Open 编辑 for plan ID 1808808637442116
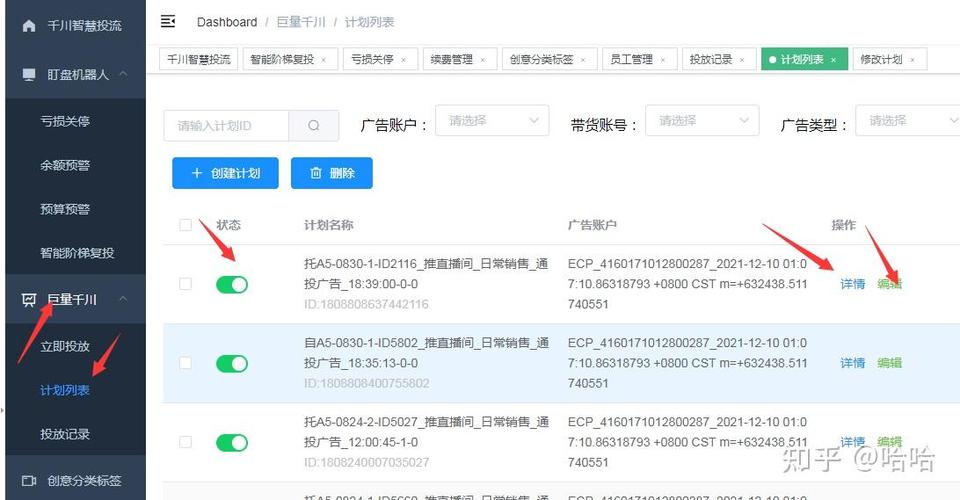Viewport: 960px width, 500px height. tap(890, 284)
